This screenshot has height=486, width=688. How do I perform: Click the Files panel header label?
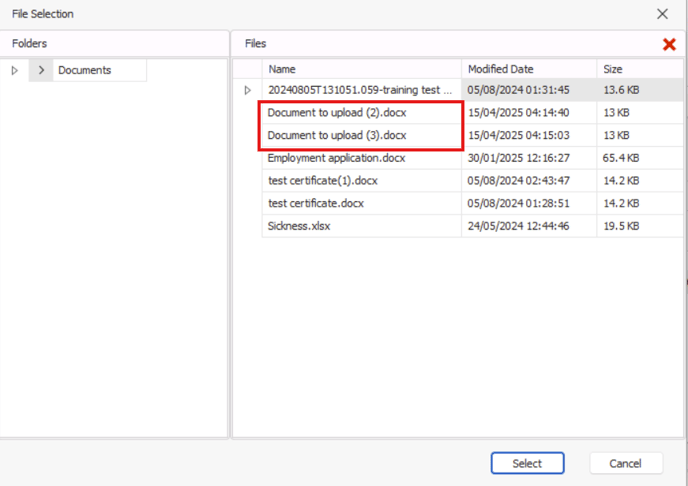coord(255,43)
